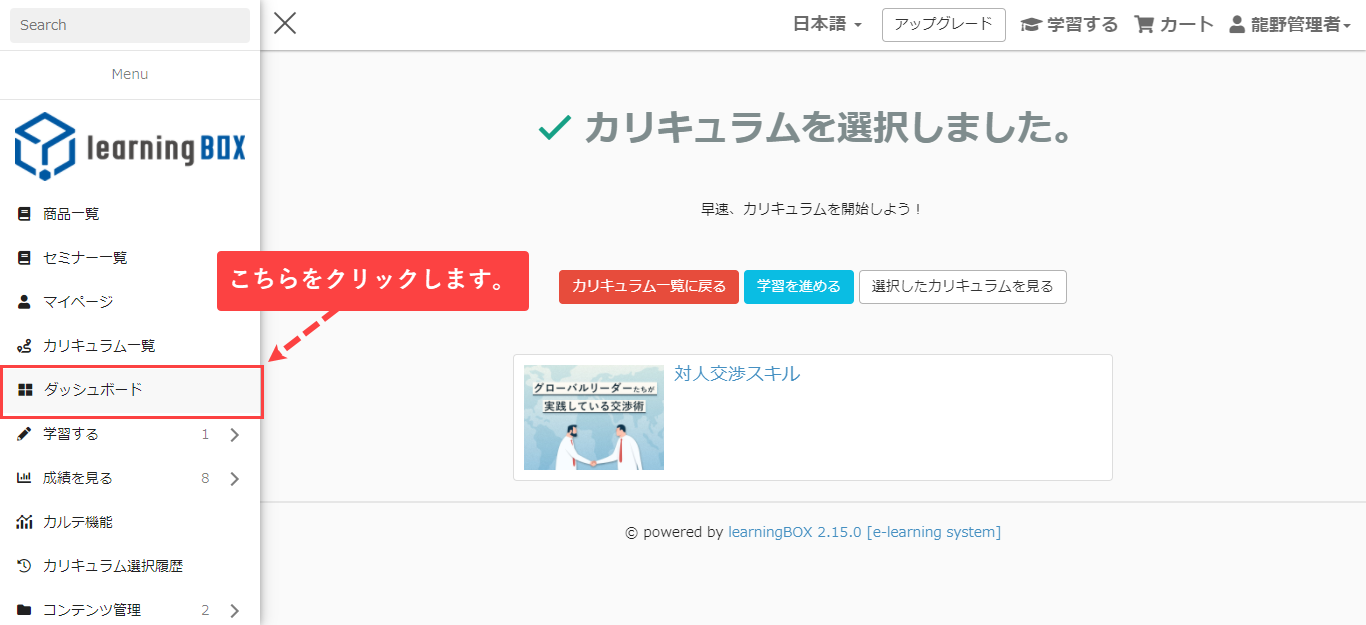This screenshot has width=1366, height=625.
Task: Expand the 成績を見る sidebar chevron
Action: point(234,479)
